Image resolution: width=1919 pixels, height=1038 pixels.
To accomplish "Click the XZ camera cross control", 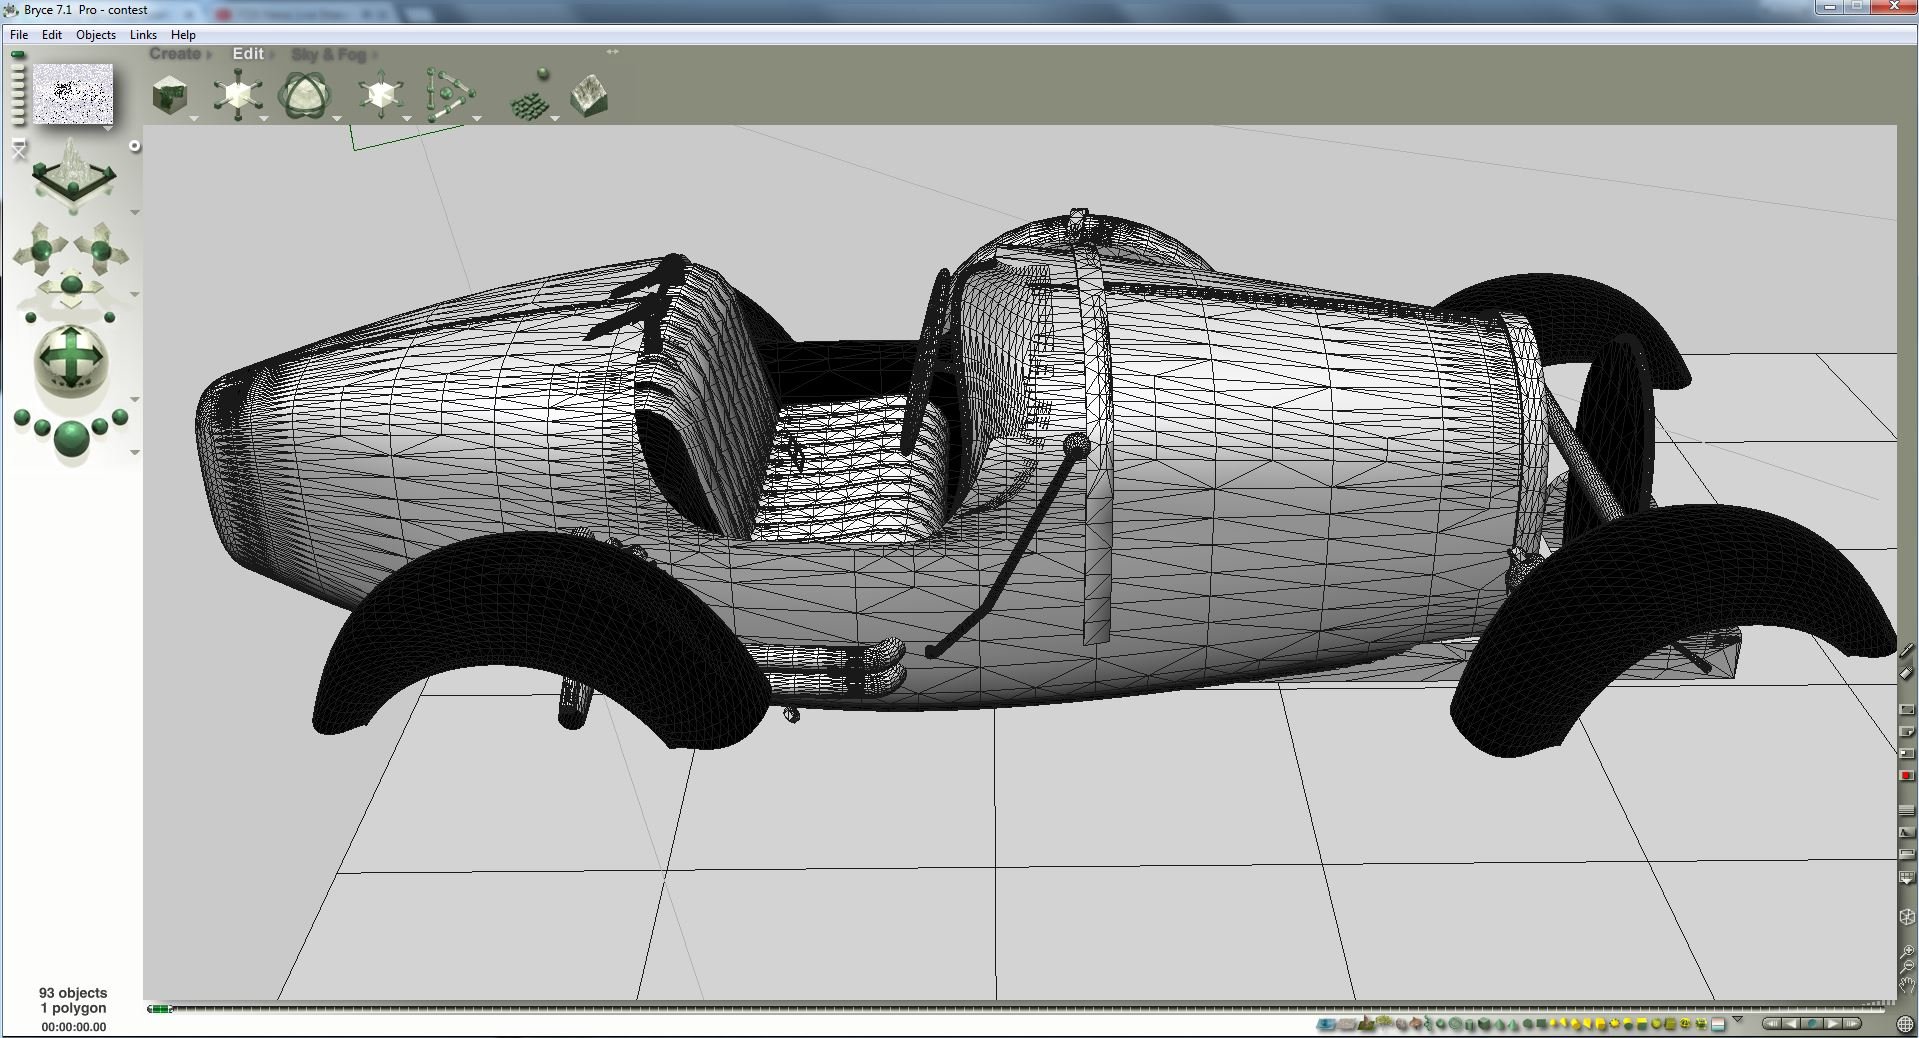I will point(72,287).
